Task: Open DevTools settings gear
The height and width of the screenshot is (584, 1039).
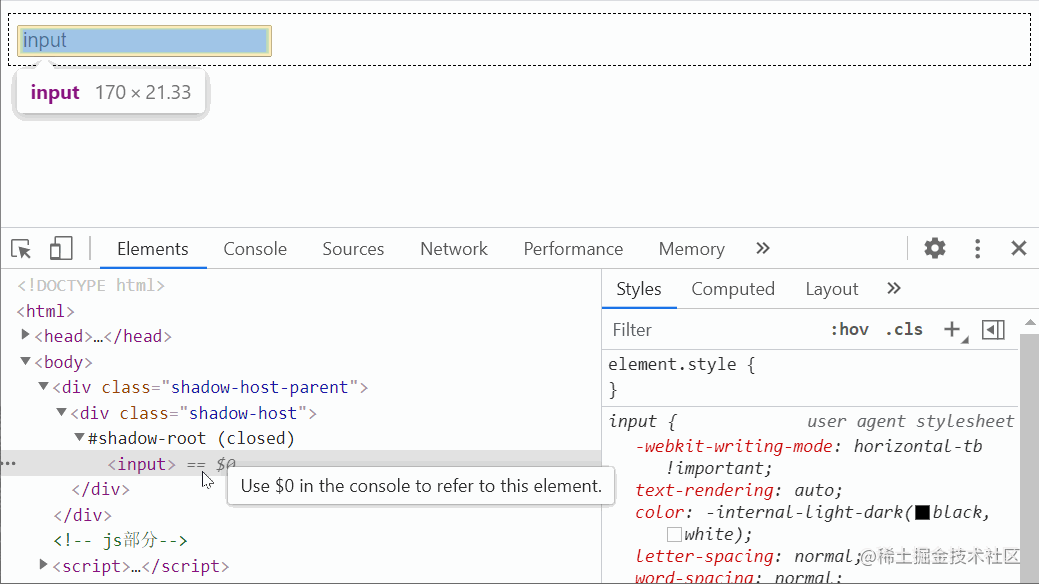Action: click(934, 249)
